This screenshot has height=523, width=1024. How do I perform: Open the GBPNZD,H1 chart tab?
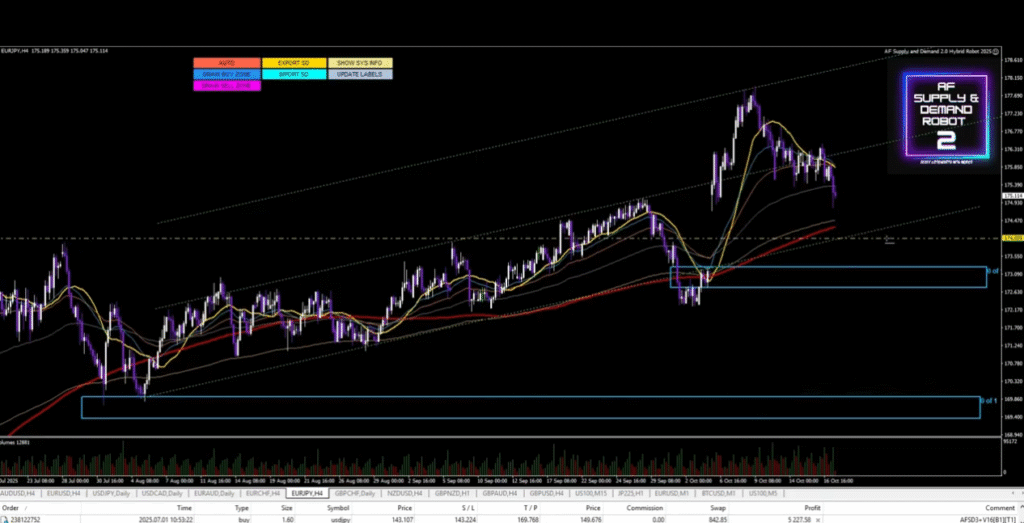point(454,493)
